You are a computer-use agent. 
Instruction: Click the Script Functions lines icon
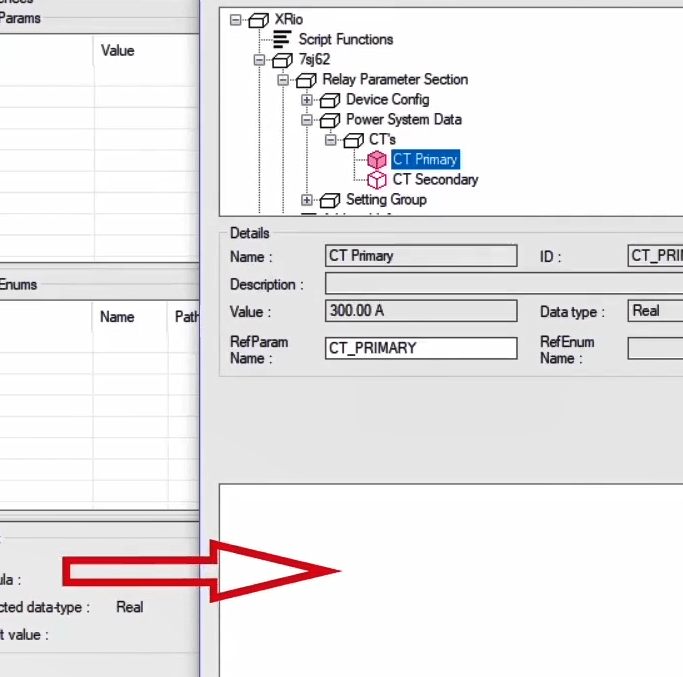283,39
